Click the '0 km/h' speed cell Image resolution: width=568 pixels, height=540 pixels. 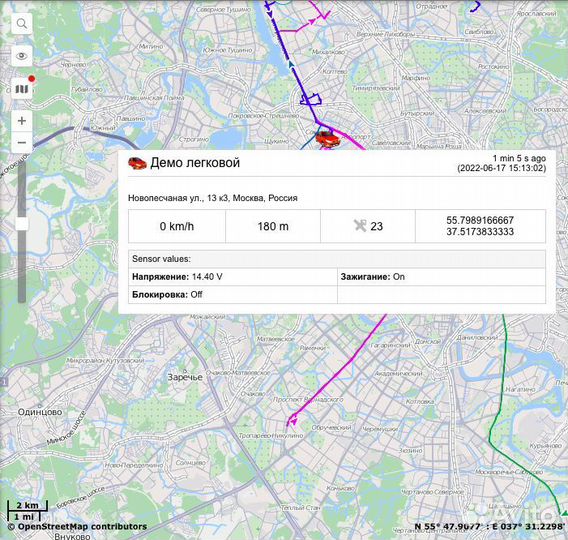[x=177, y=226]
